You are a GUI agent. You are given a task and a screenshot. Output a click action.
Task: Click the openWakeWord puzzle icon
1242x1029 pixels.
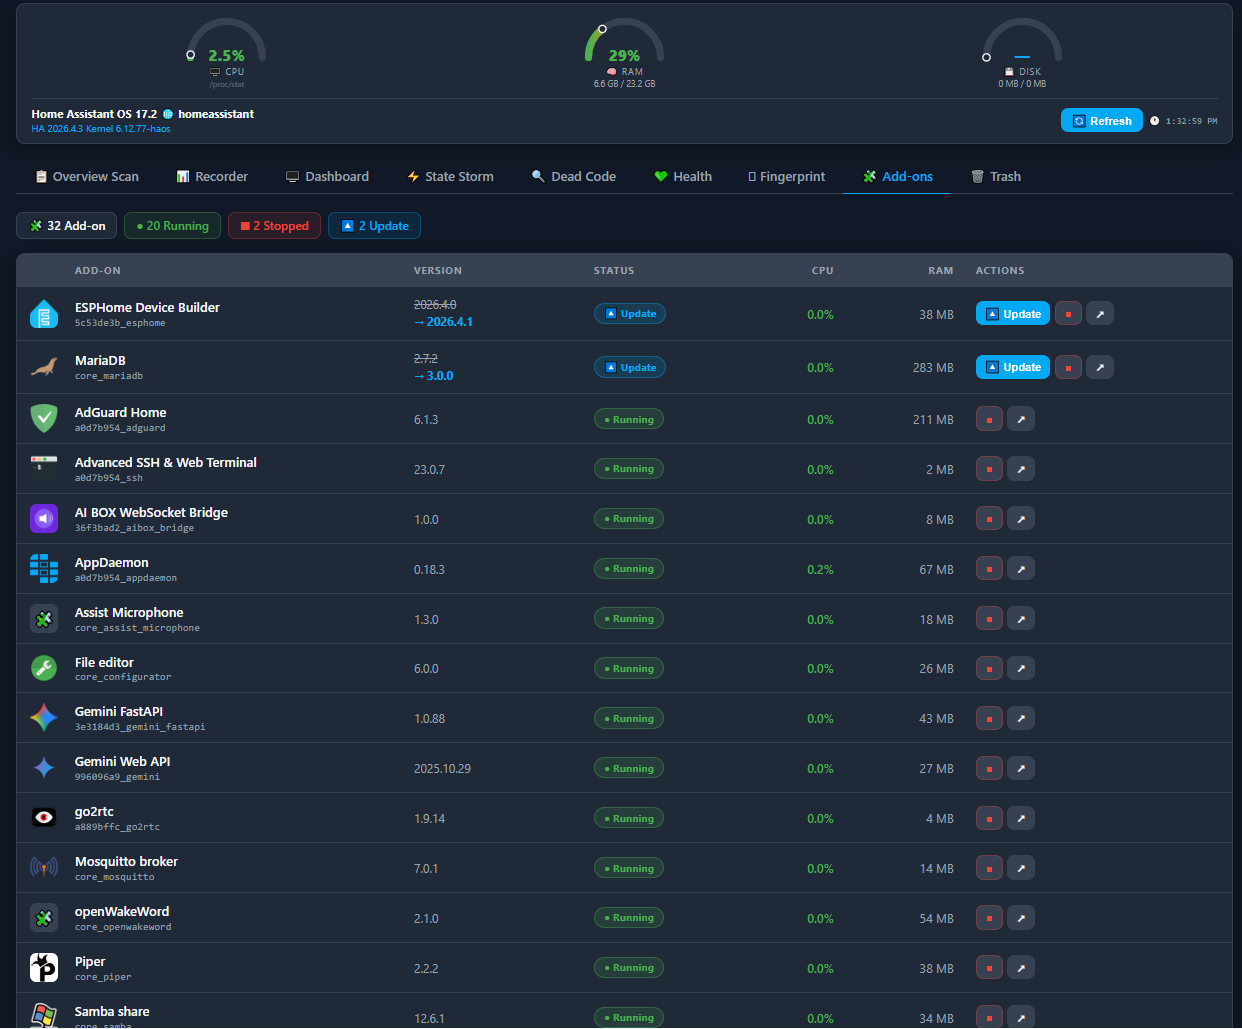44,918
